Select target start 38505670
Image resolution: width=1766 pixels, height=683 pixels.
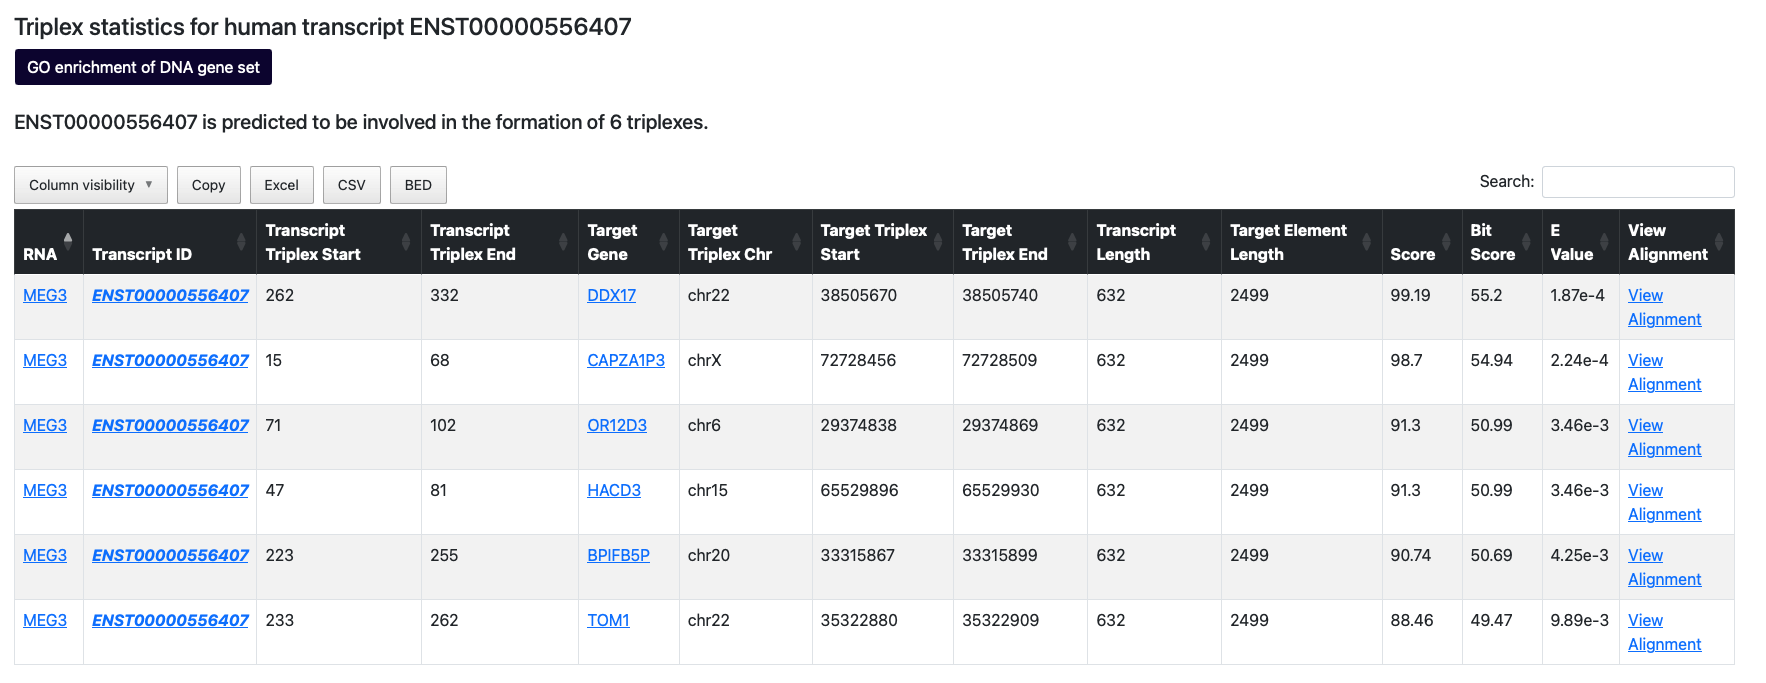tap(859, 295)
